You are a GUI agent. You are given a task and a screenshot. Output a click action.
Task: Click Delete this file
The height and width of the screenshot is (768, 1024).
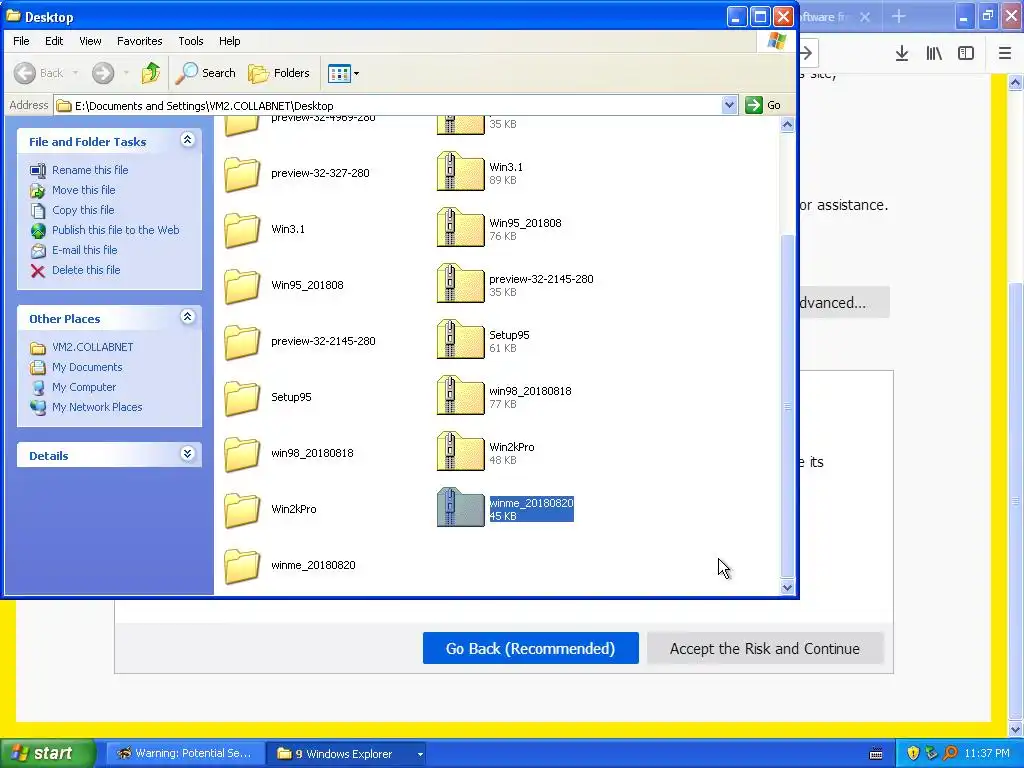pyautogui.click(x=86, y=270)
